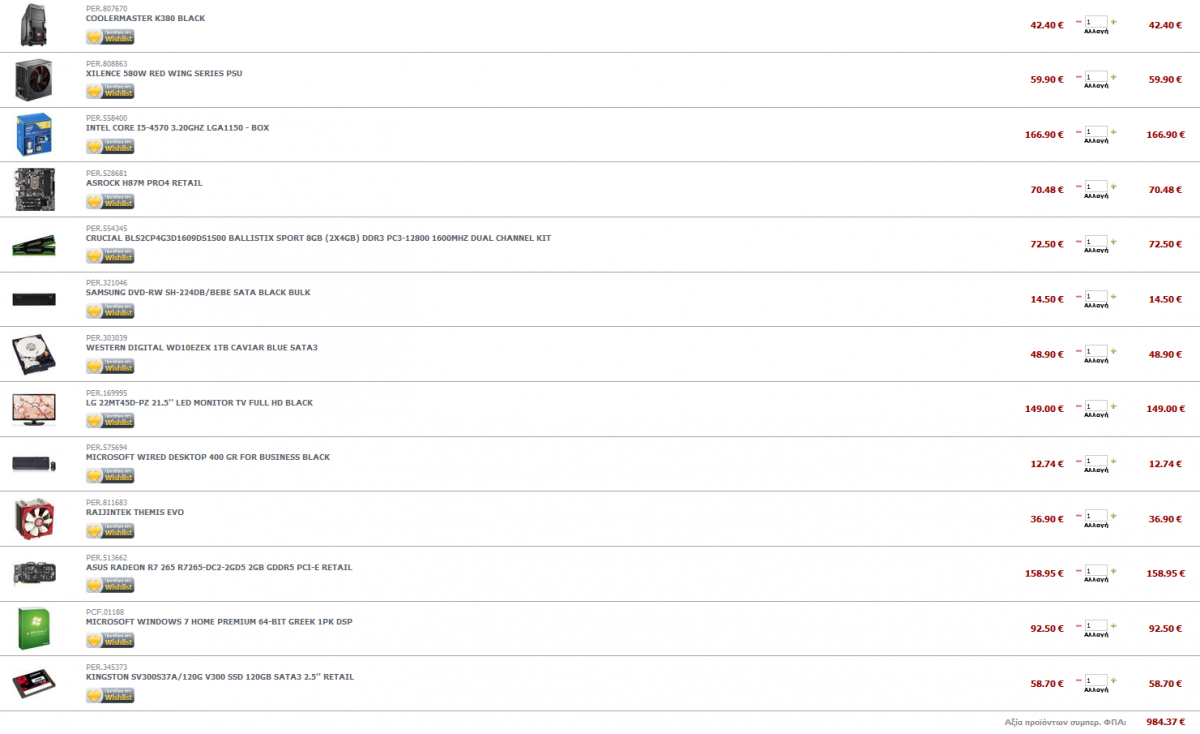Decrease quantity of Kingston V300 SSD
The width and height of the screenshot is (1200, 734).
(1079, 681)
